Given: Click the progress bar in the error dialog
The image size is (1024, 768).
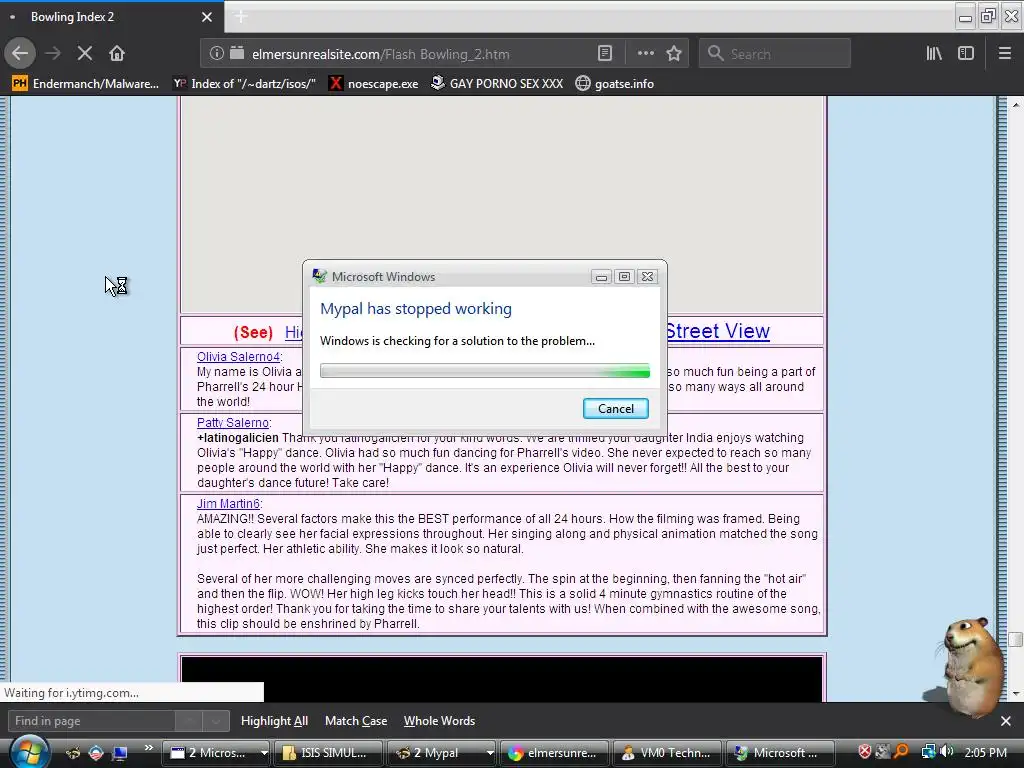Looking at the screenshot, I should (x=485, y=371).
